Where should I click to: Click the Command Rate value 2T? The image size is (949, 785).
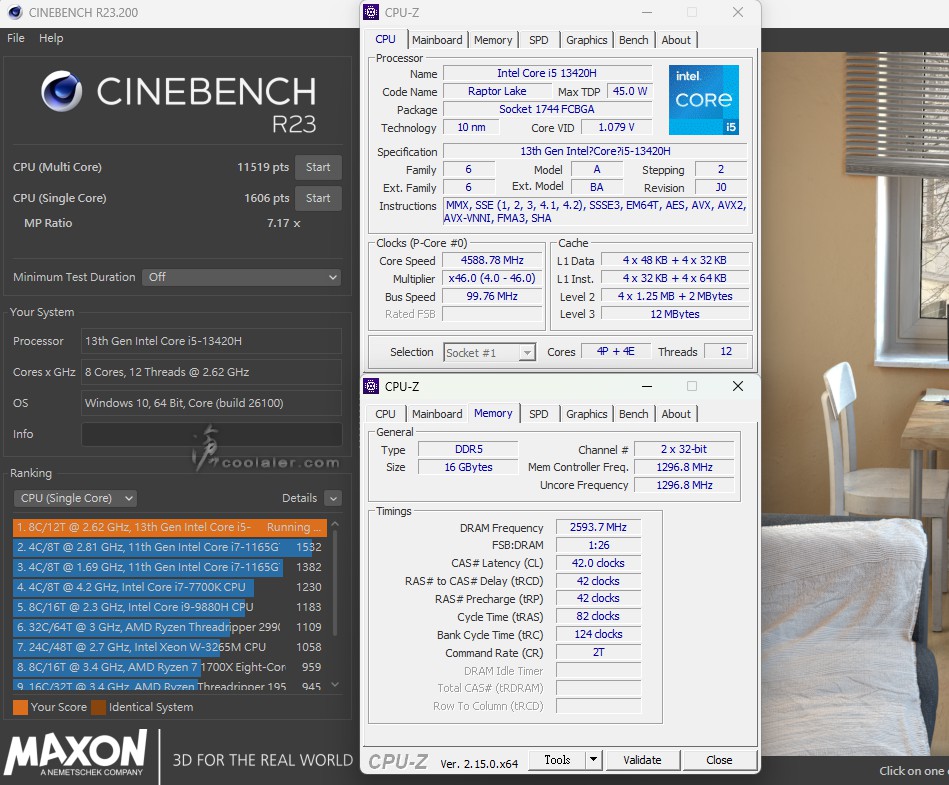pos(598,652)
